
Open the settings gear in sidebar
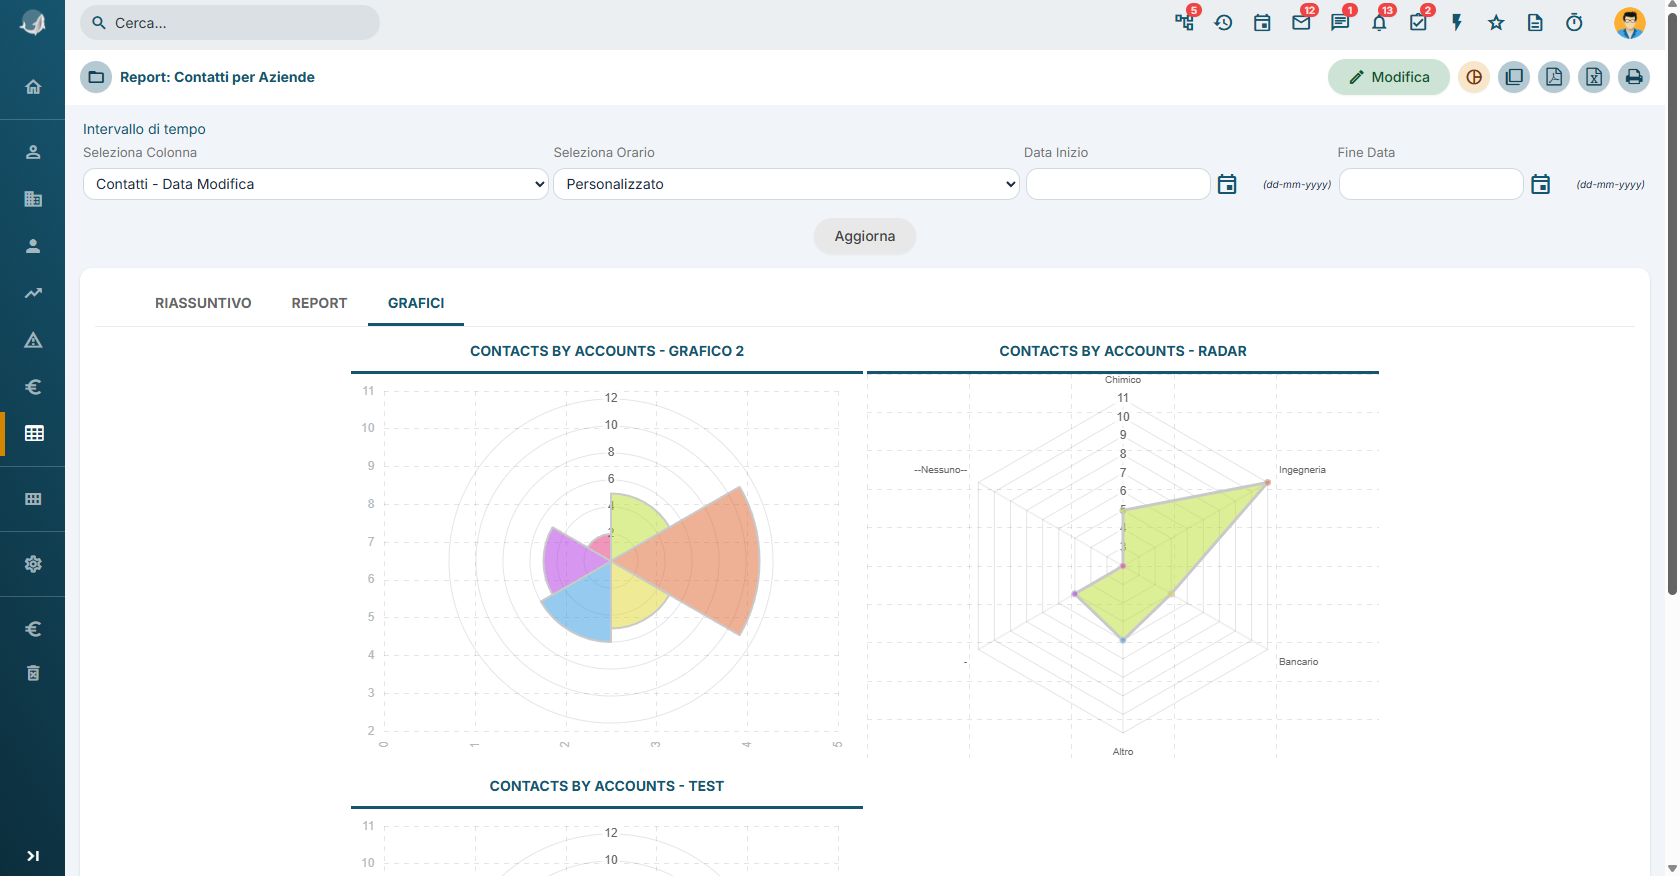tap(33, 564)
